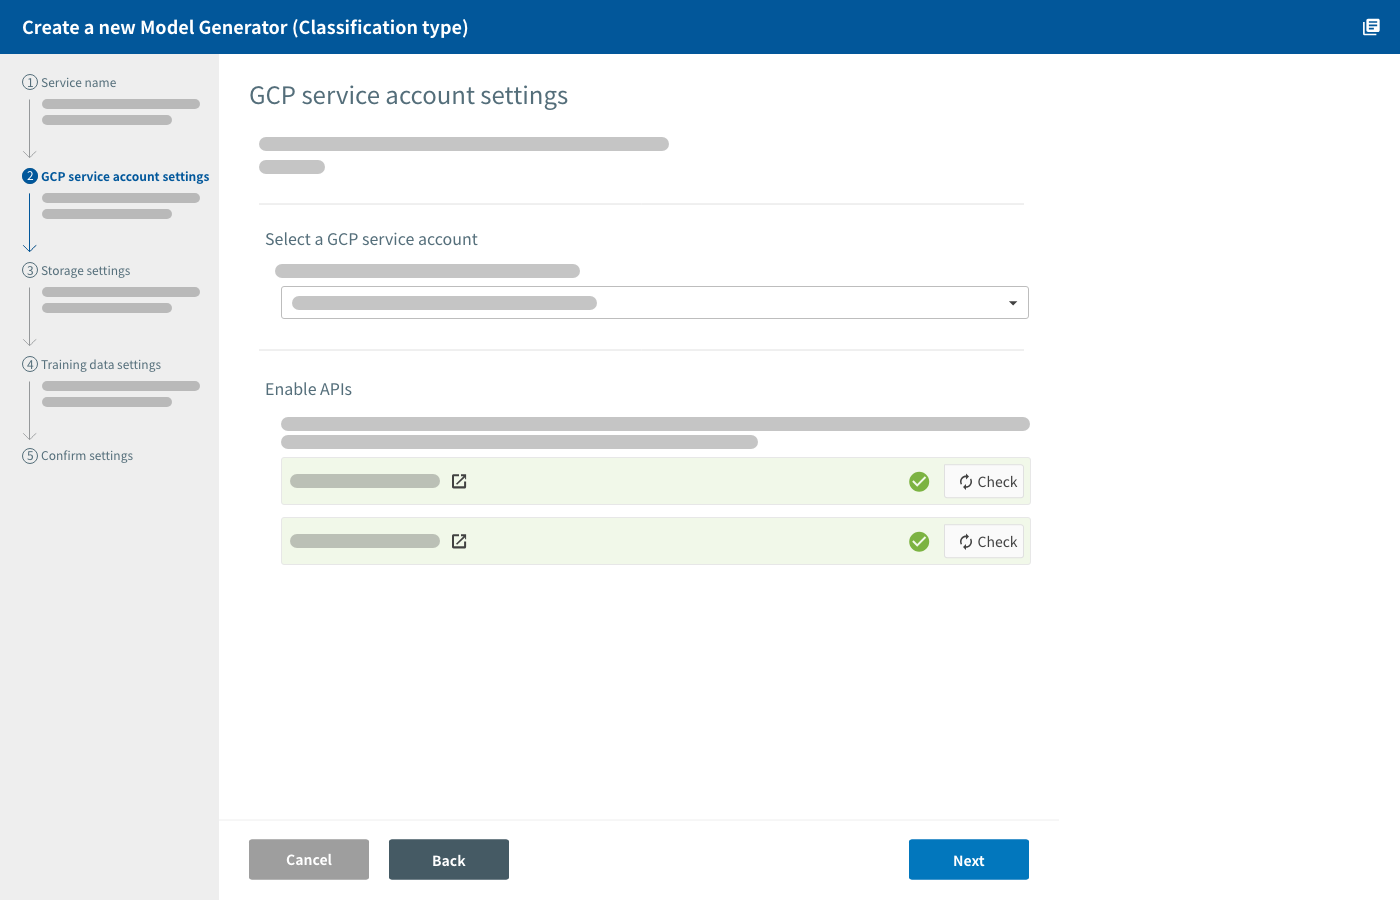Go to step 5 Confirm settings
This screenshot has height=900, width=1400.
(78, 455)
